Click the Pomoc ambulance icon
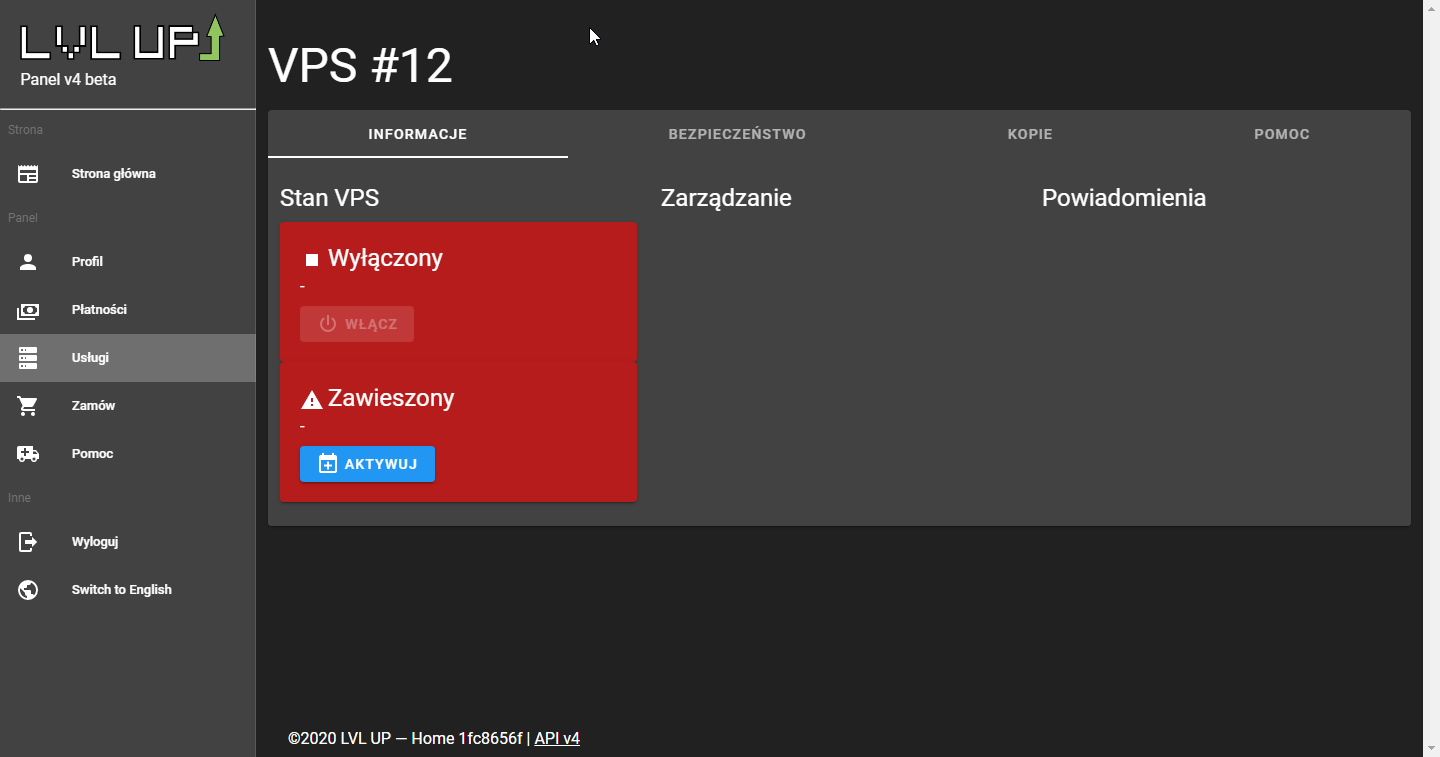 tap(28, 454)
